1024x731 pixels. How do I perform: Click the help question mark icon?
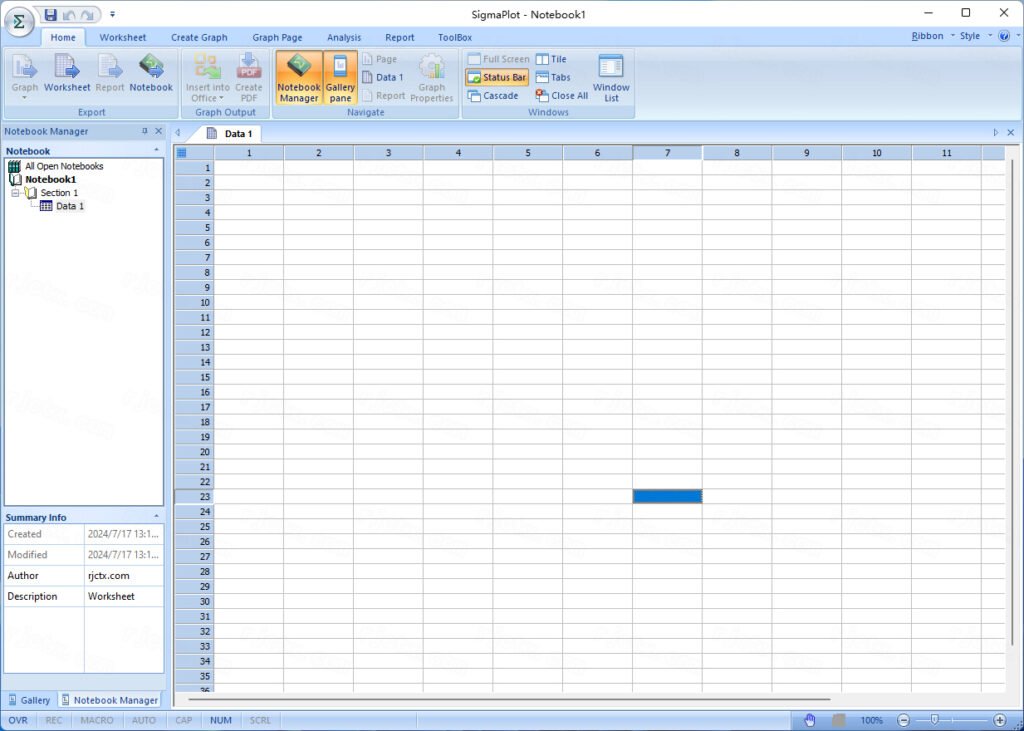(1004, 36)
